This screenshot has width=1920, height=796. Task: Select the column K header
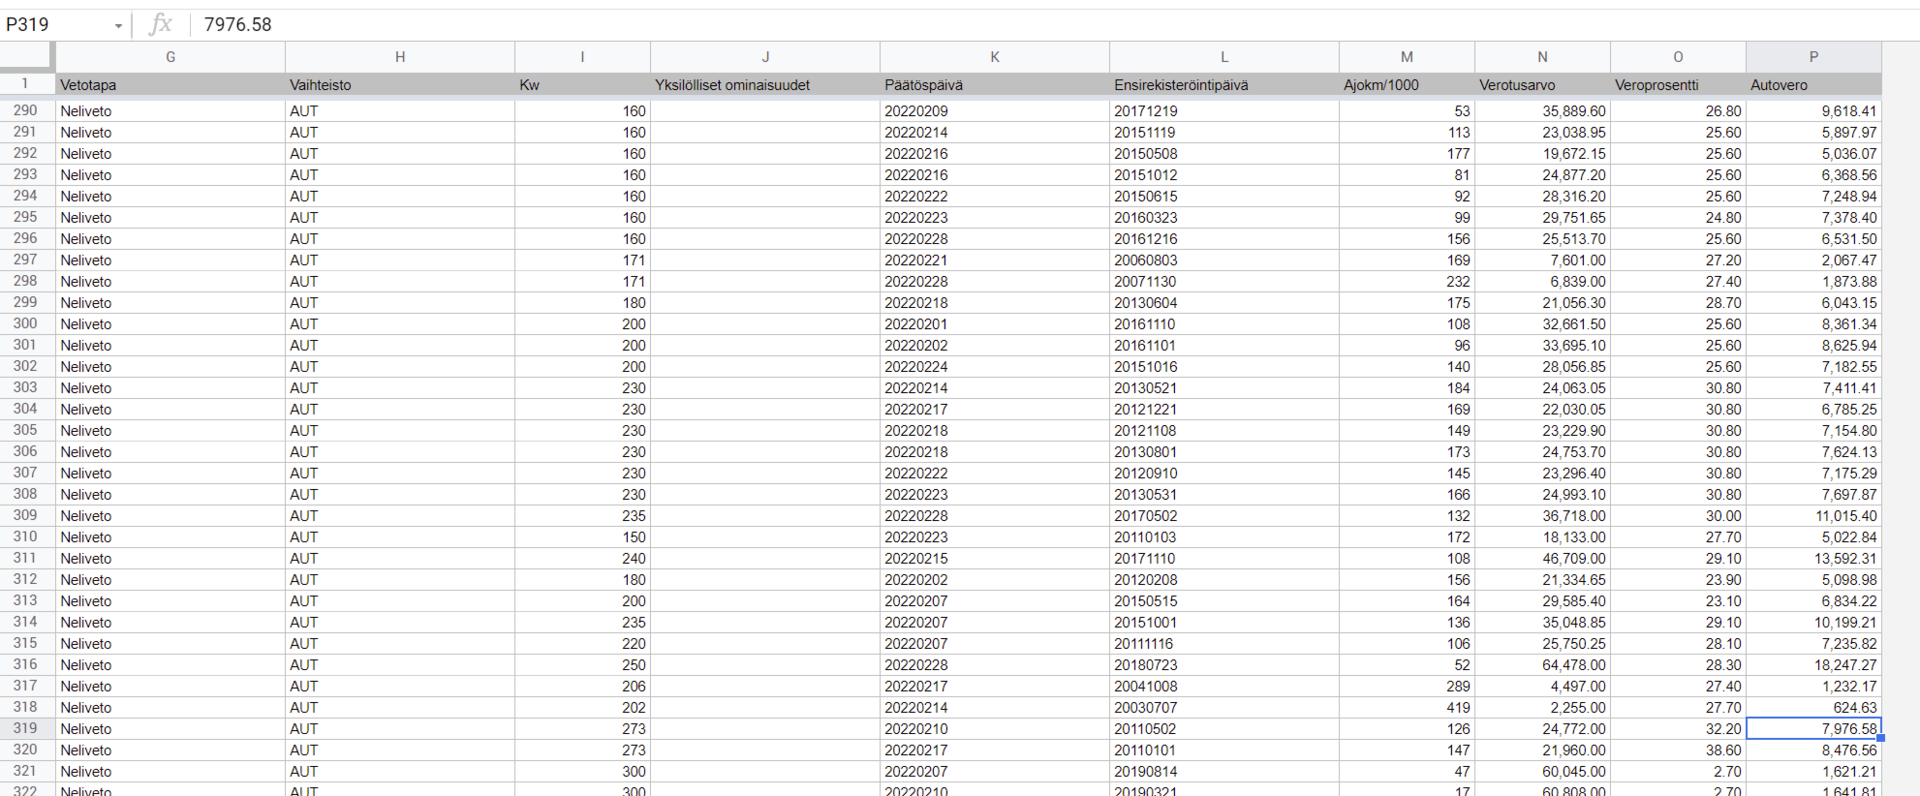994,57
